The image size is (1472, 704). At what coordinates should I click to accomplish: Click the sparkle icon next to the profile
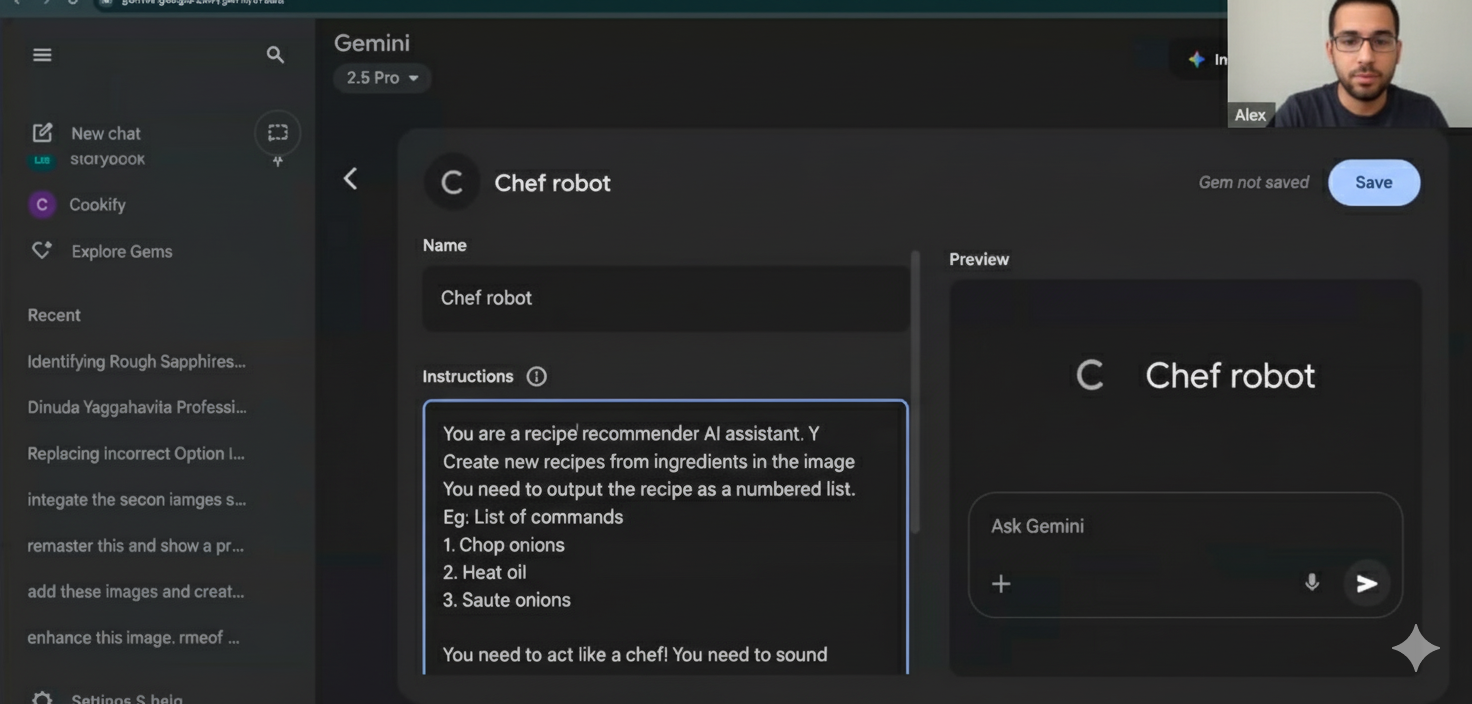1196,60
